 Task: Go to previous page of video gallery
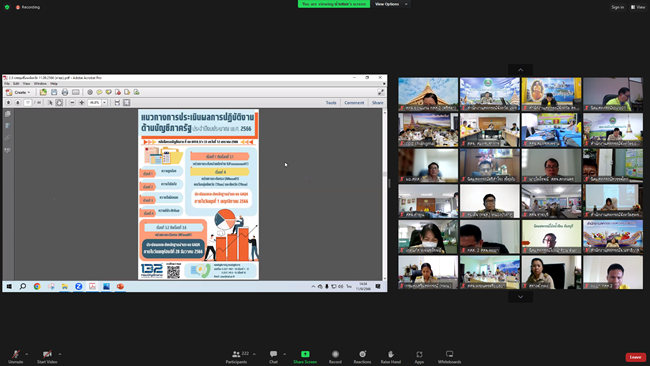coord(520,70)
